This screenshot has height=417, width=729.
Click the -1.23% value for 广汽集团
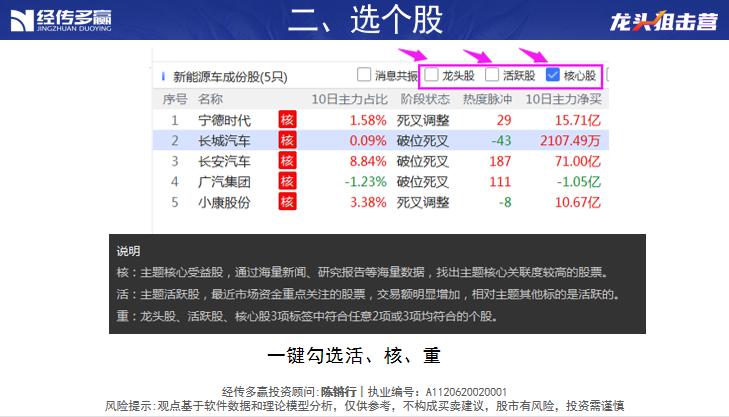[365, 182]
